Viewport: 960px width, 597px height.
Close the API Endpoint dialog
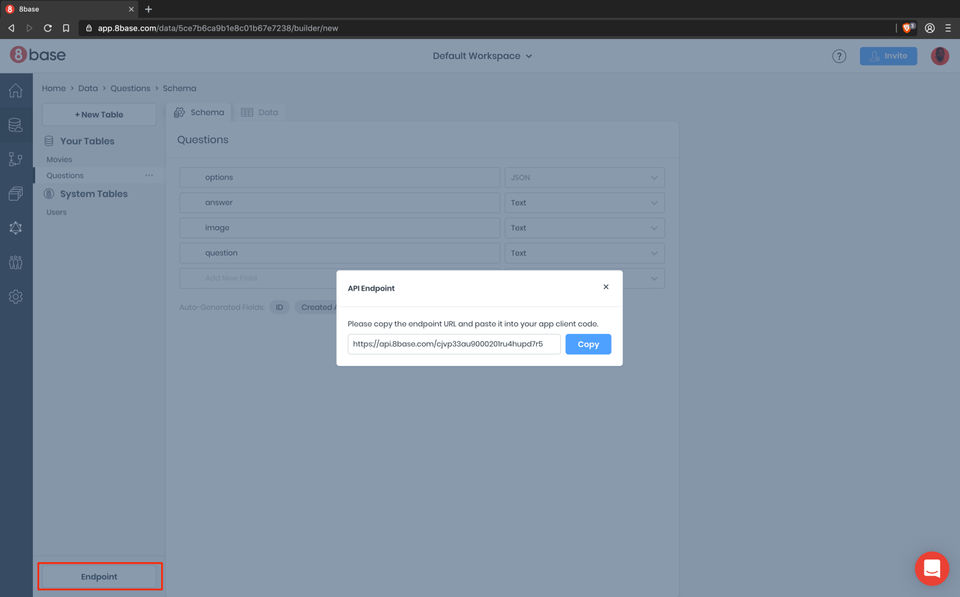coord(606,287)
